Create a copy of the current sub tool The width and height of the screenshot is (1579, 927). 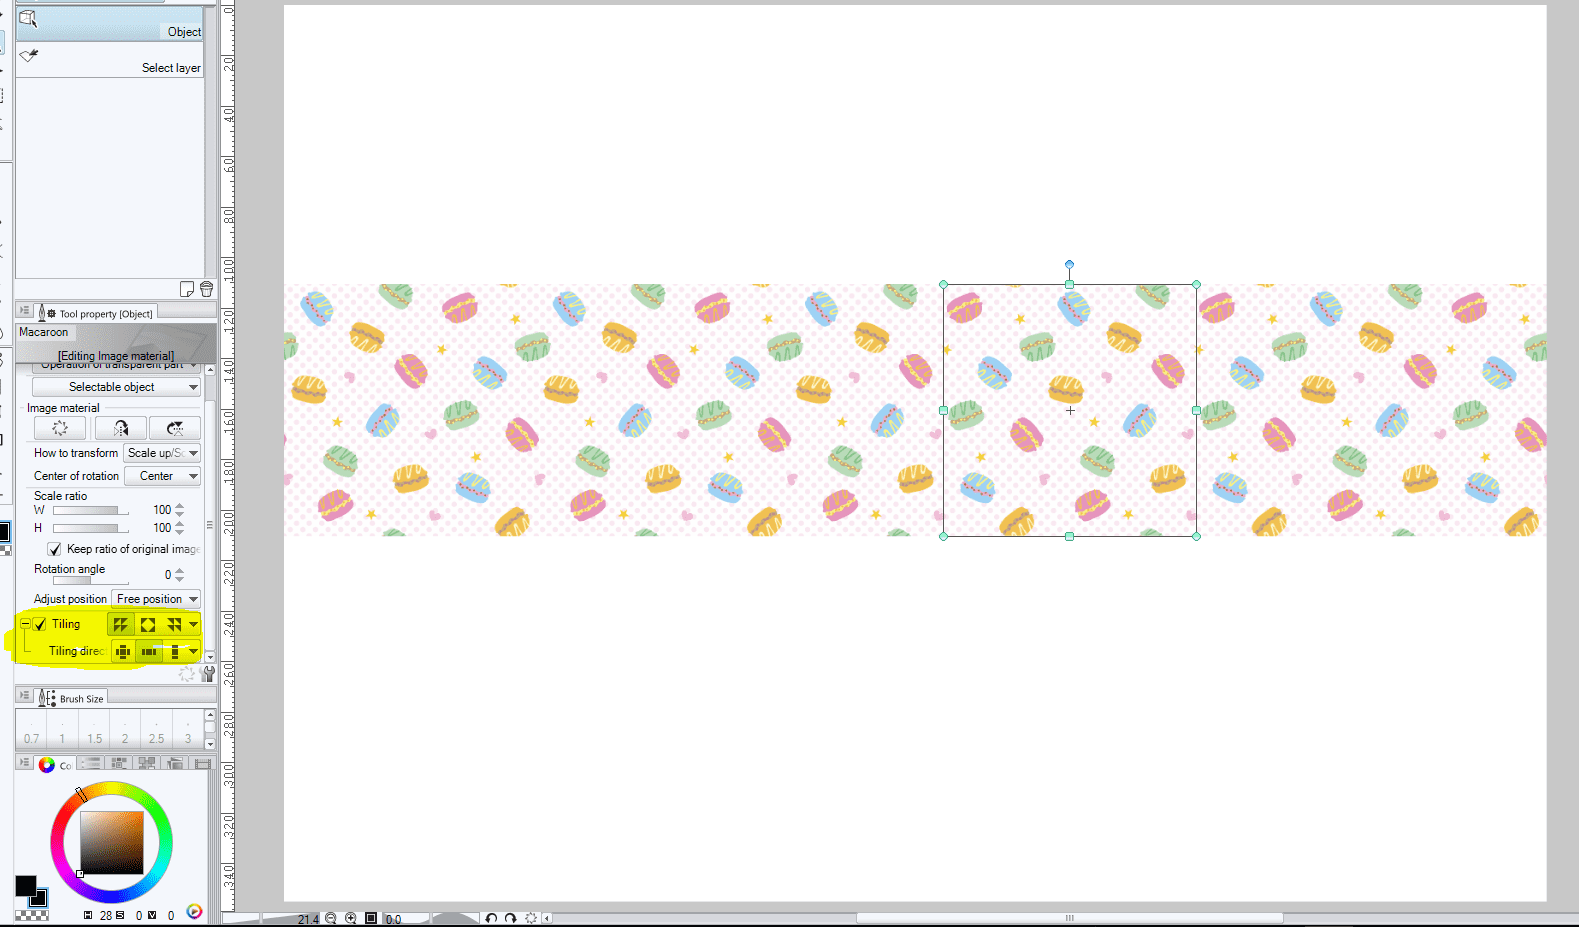[x=187, y=289]
